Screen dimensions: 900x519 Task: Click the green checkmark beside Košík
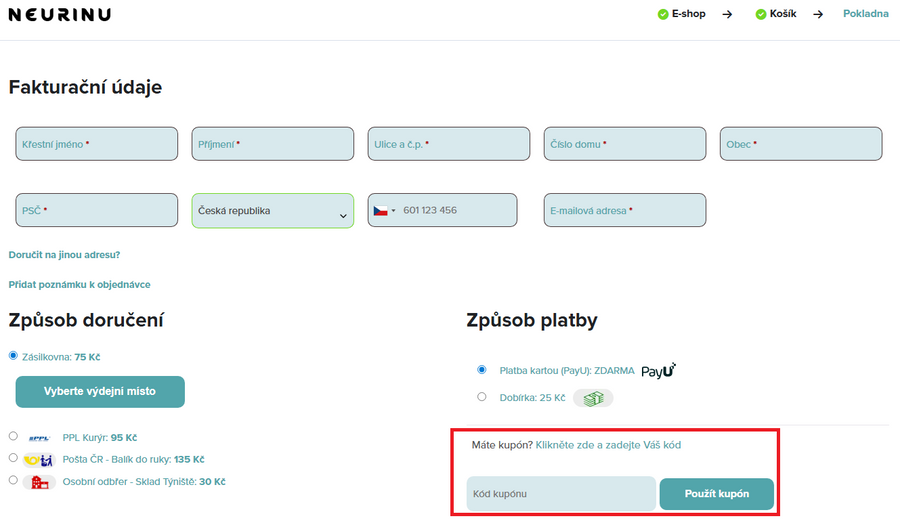tap(761, 15)
